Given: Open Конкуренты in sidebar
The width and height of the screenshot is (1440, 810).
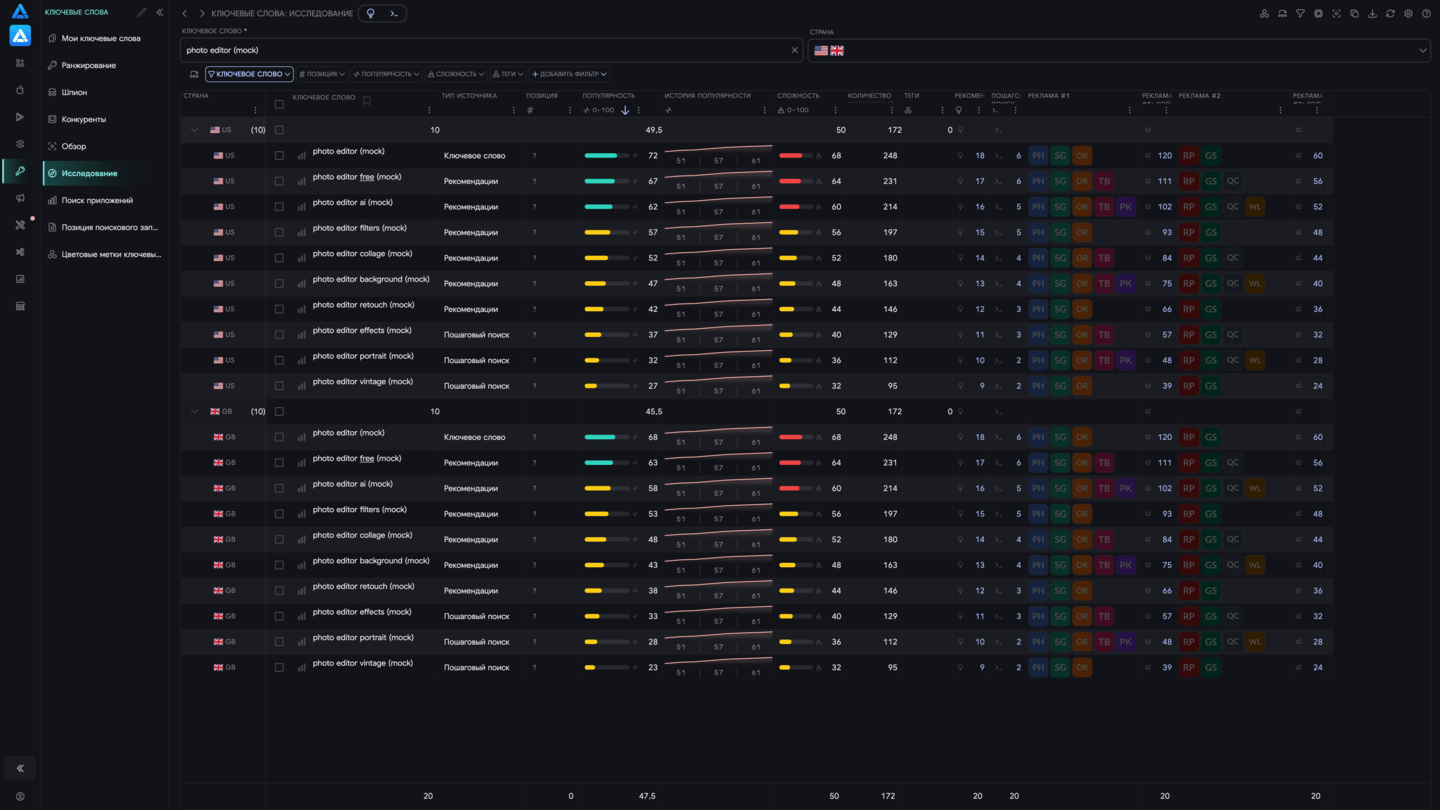Looking at the screenshot, I should click(x=104, y=119).
